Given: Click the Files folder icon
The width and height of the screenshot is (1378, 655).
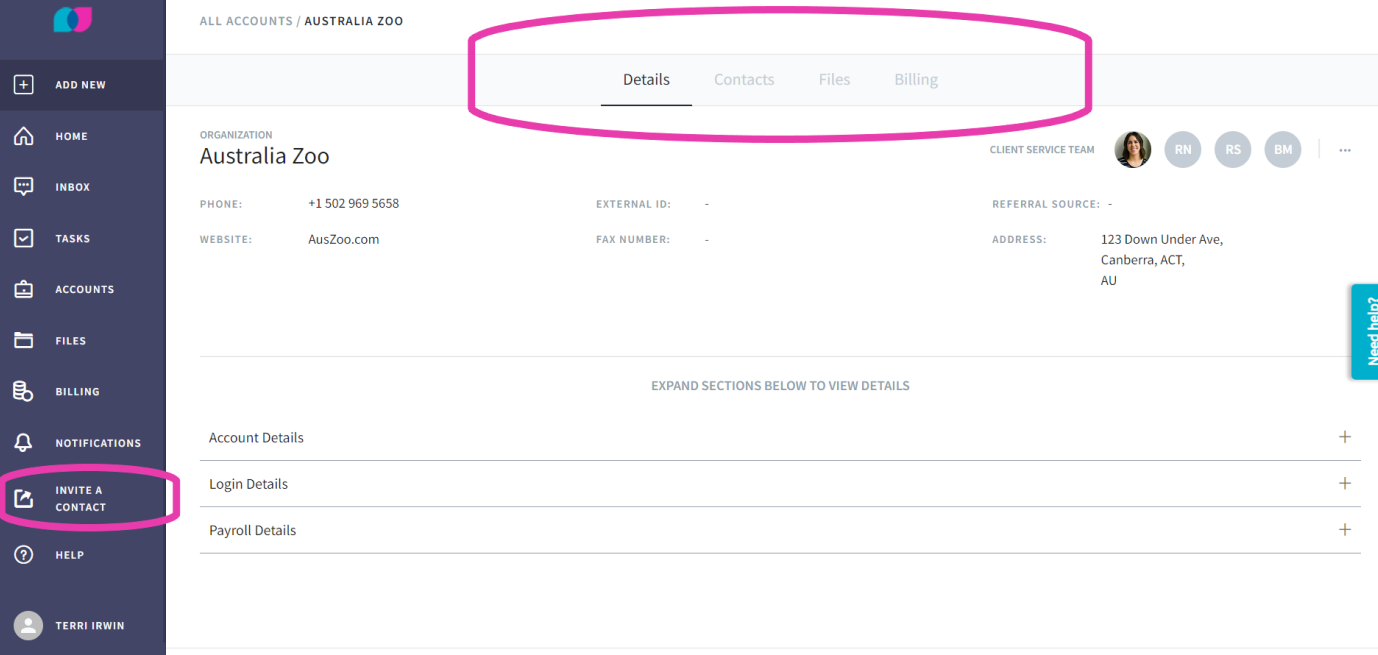Looking at the screenshot, I should [23, 340].
